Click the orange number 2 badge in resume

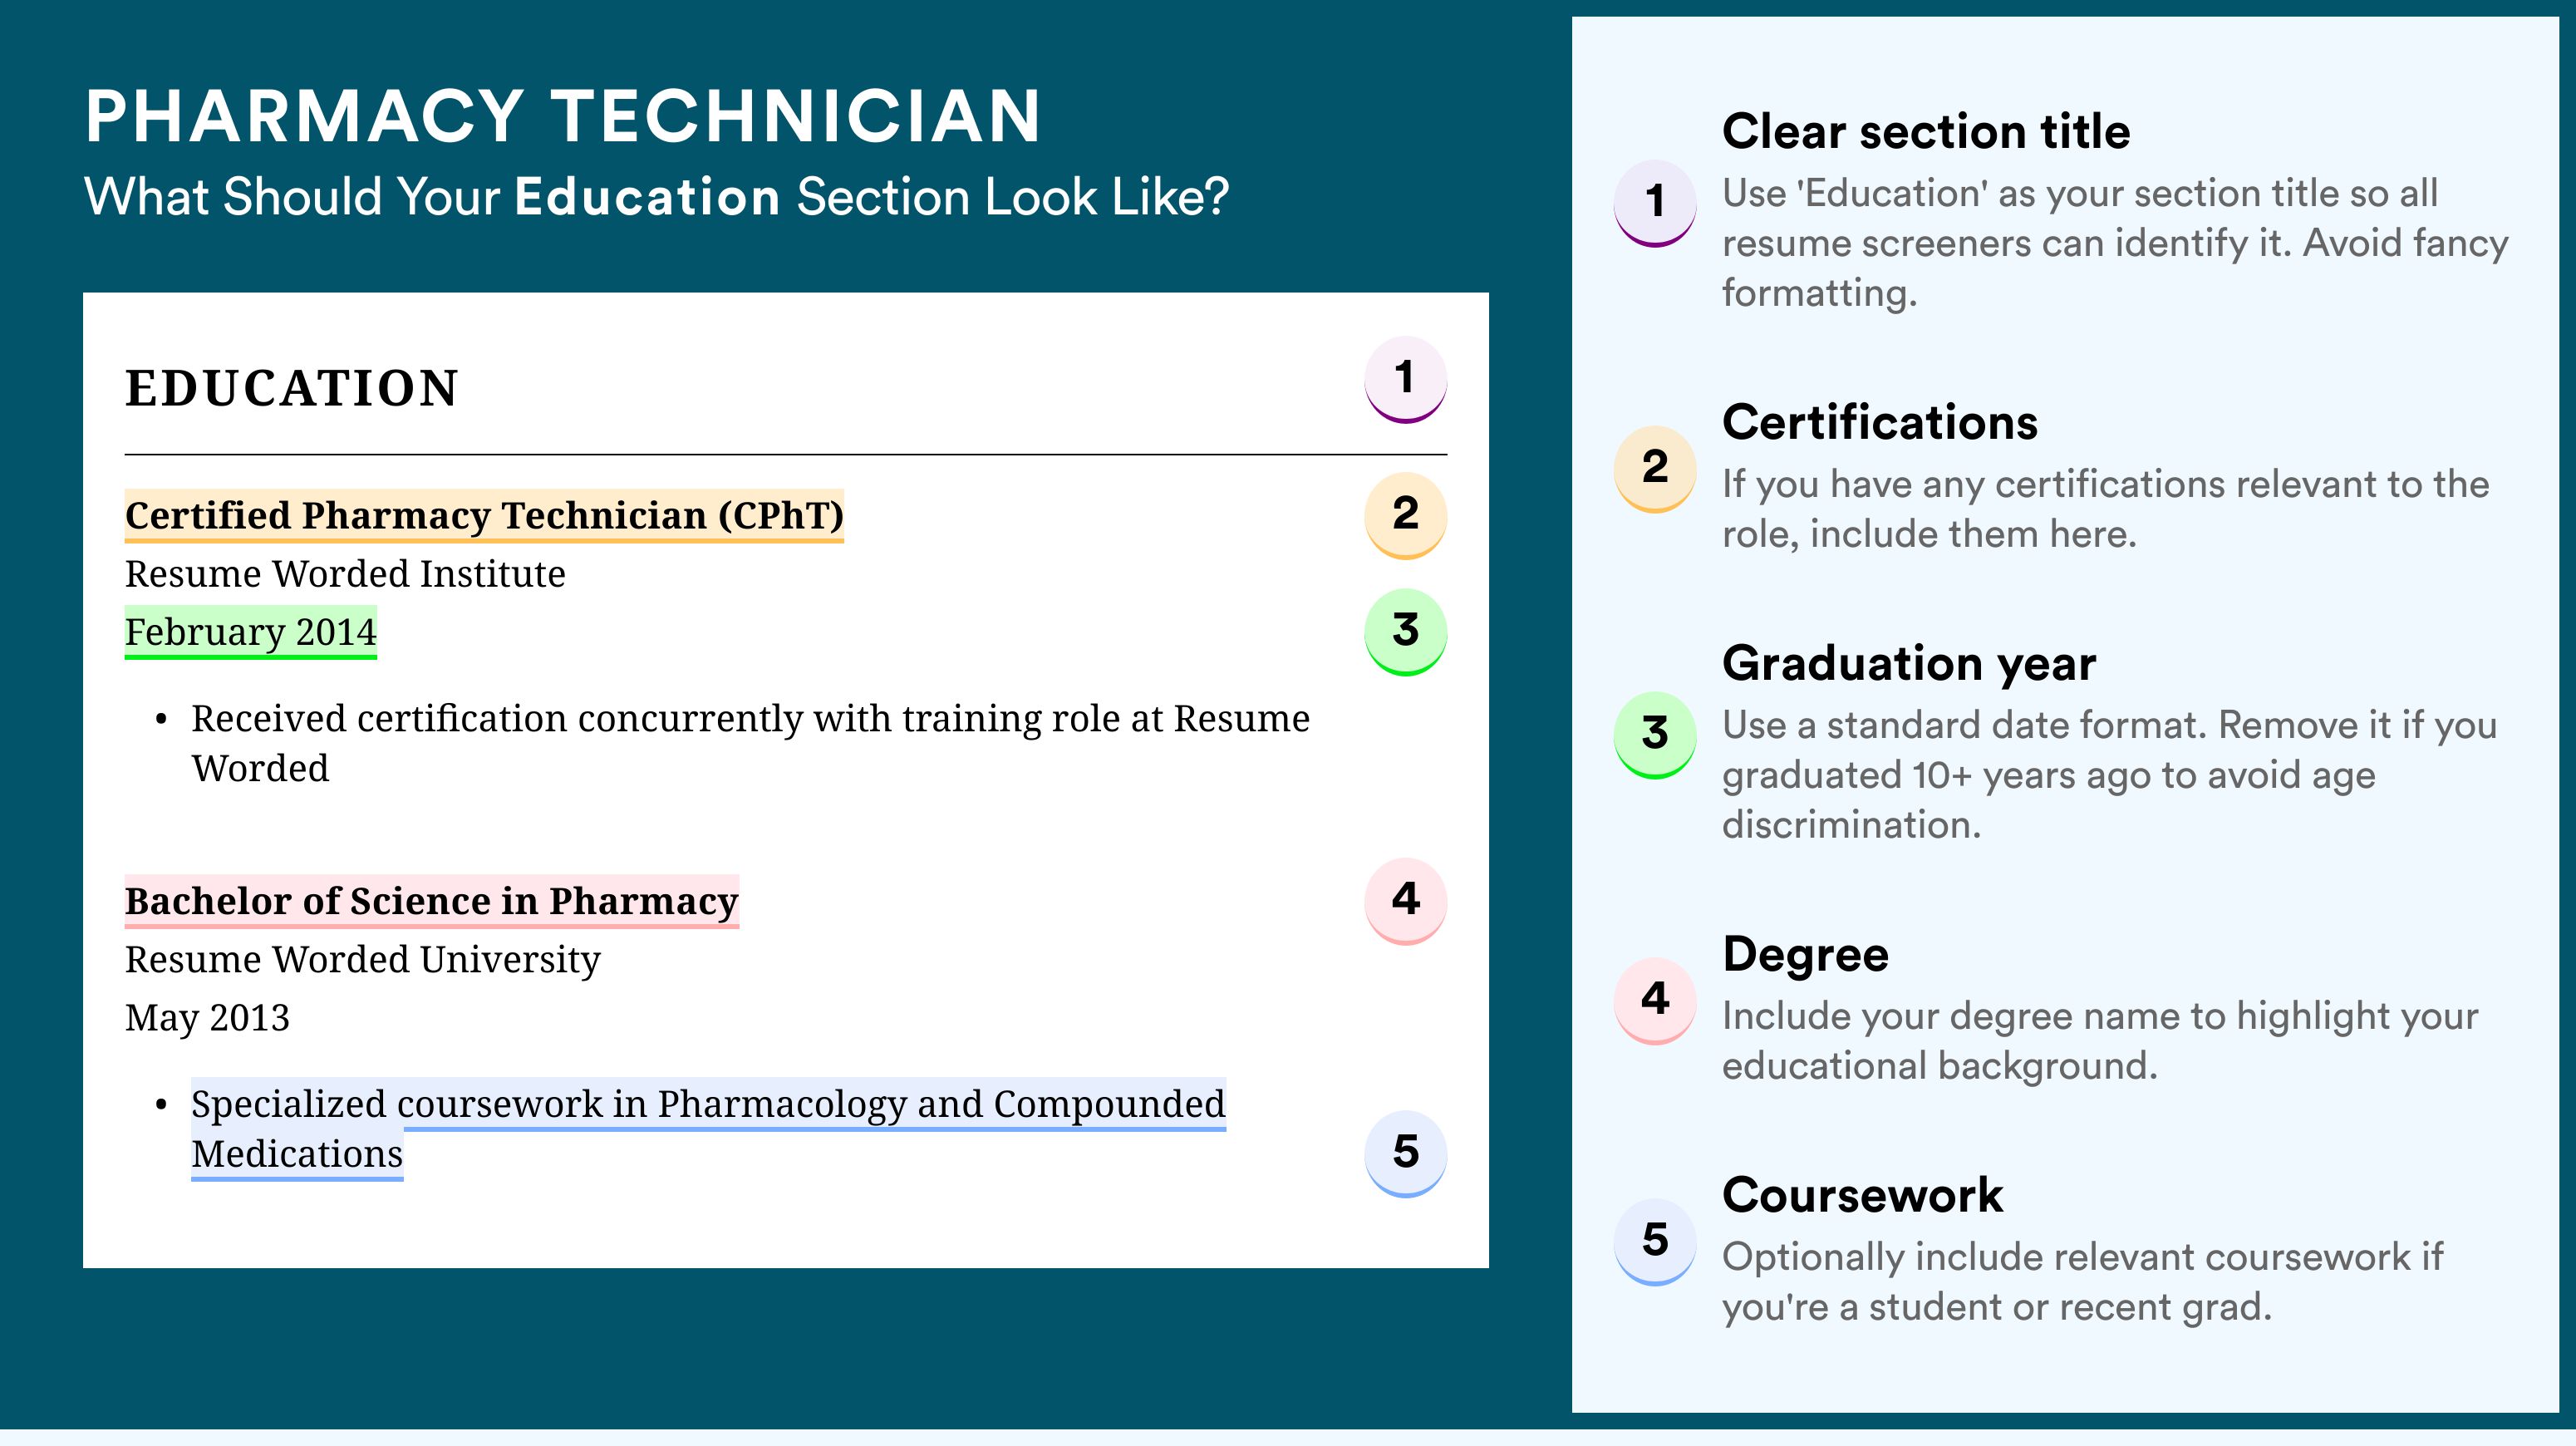pos(1405,515)
